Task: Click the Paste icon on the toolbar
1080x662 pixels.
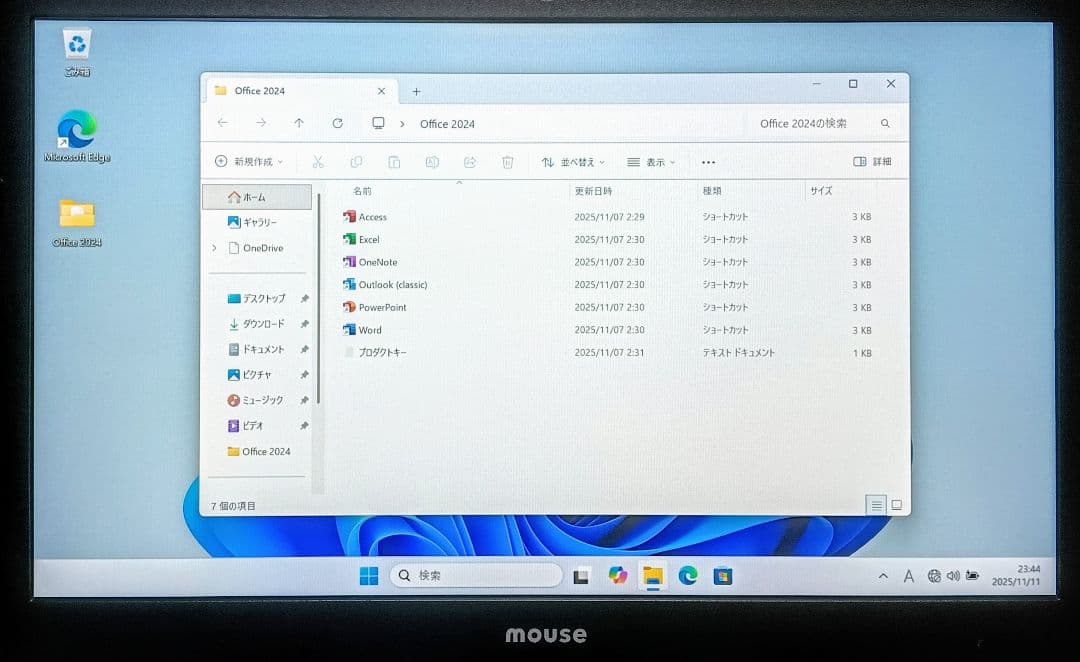Action: click(x=395, y=161)
